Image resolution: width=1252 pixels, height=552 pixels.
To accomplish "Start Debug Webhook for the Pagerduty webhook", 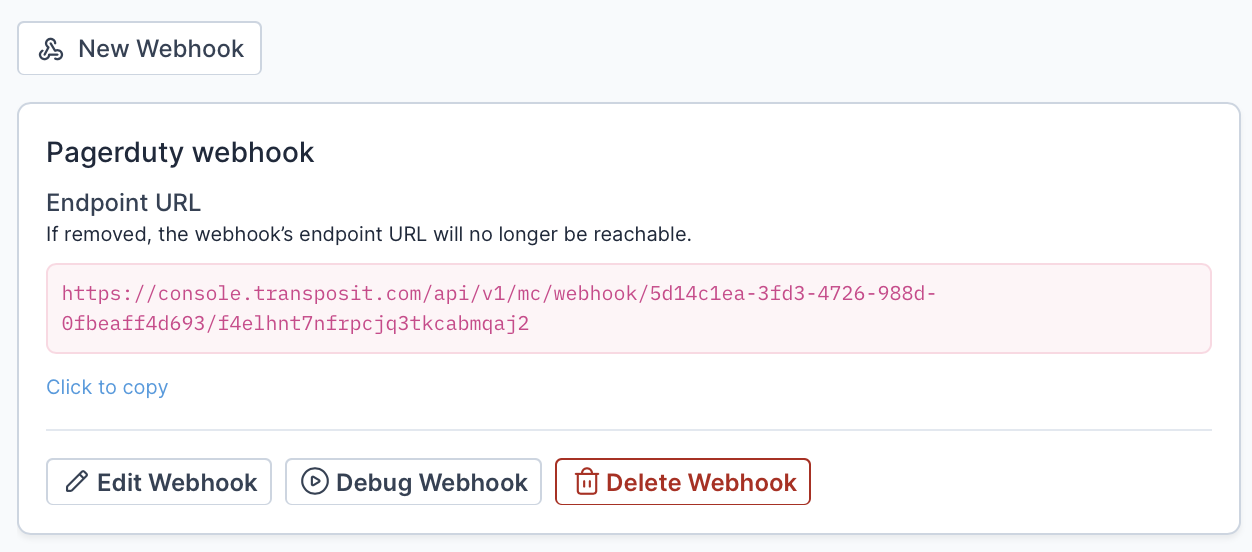I will tap(413, 482).
